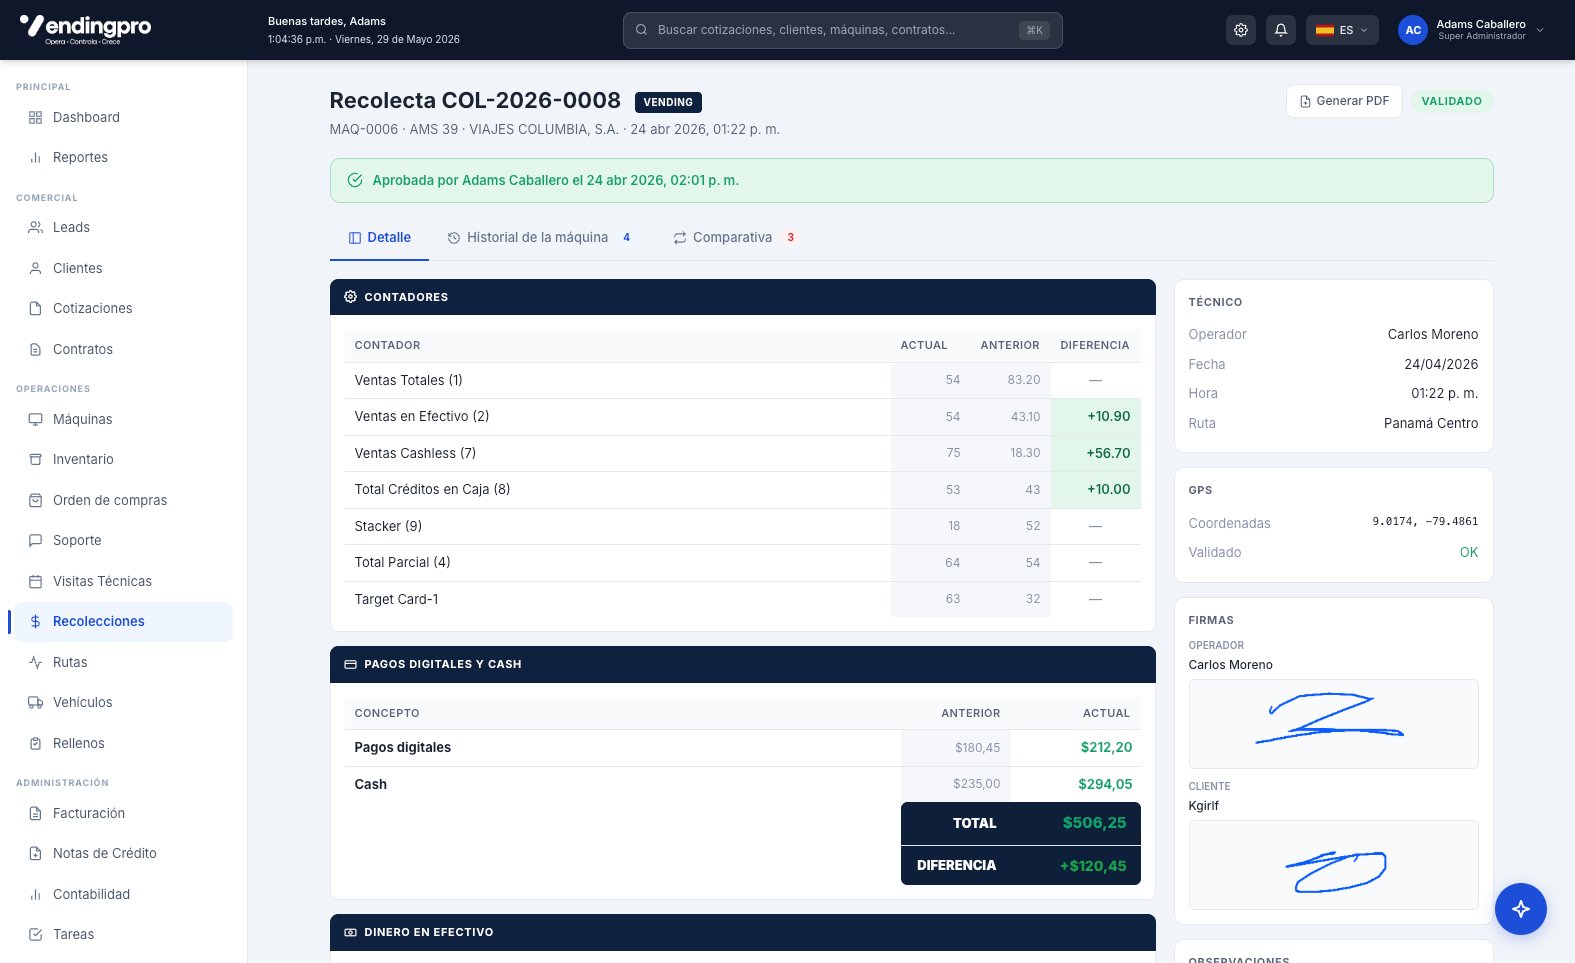Click the VENDING tag badge

point(668,102)
